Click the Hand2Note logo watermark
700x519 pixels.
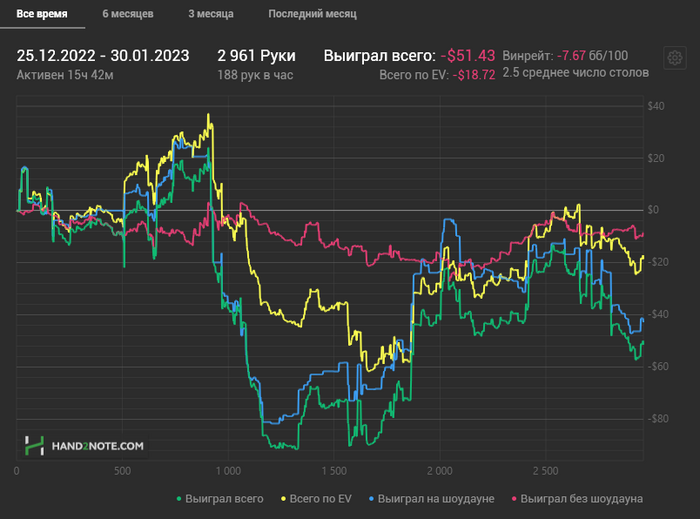point(84,446)
